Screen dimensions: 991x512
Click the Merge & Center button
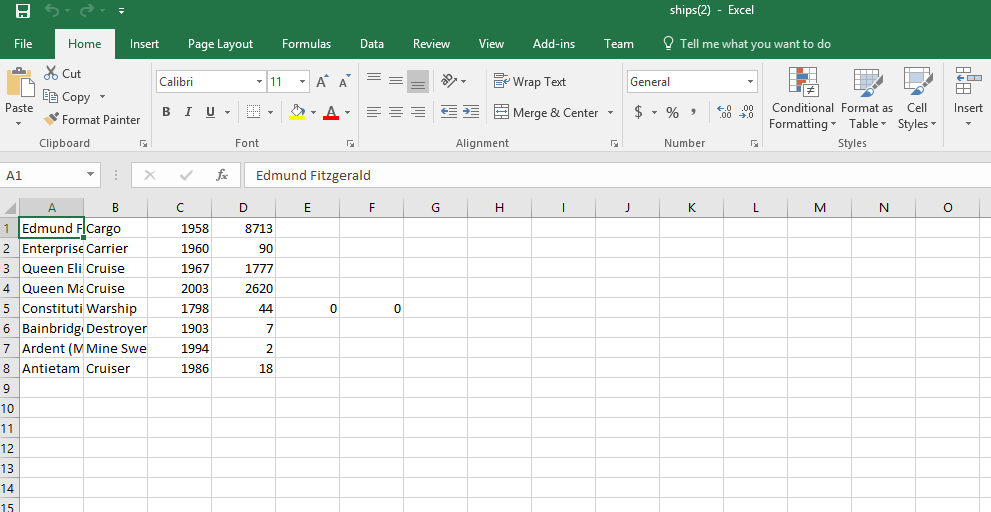point(546,113)
